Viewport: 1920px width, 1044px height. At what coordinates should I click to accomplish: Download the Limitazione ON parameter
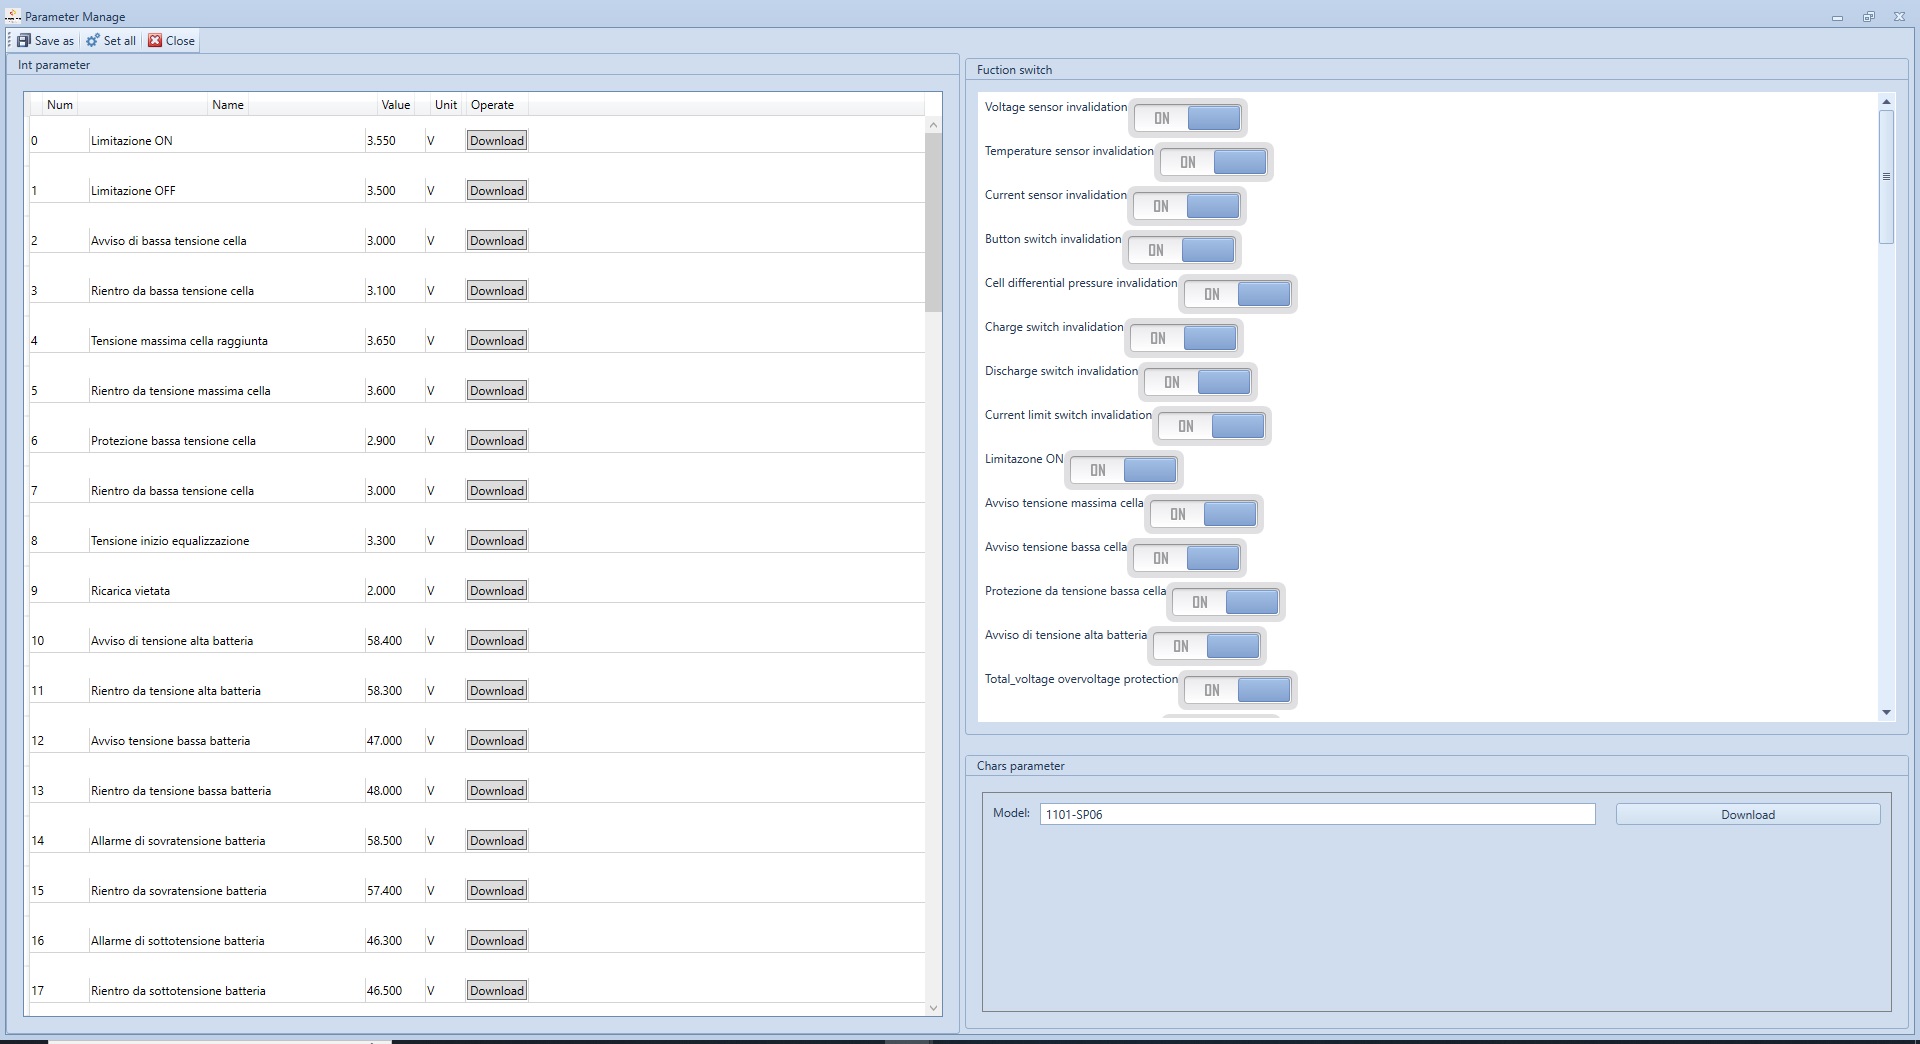coord(497,141)
